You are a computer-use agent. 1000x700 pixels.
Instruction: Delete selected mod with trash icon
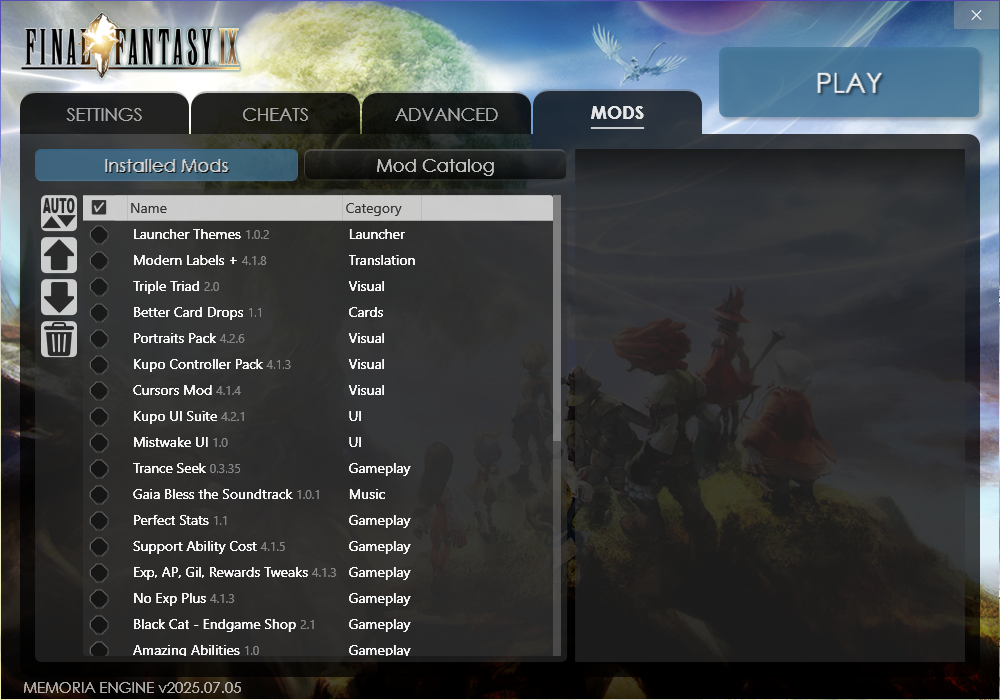[59, 339]
